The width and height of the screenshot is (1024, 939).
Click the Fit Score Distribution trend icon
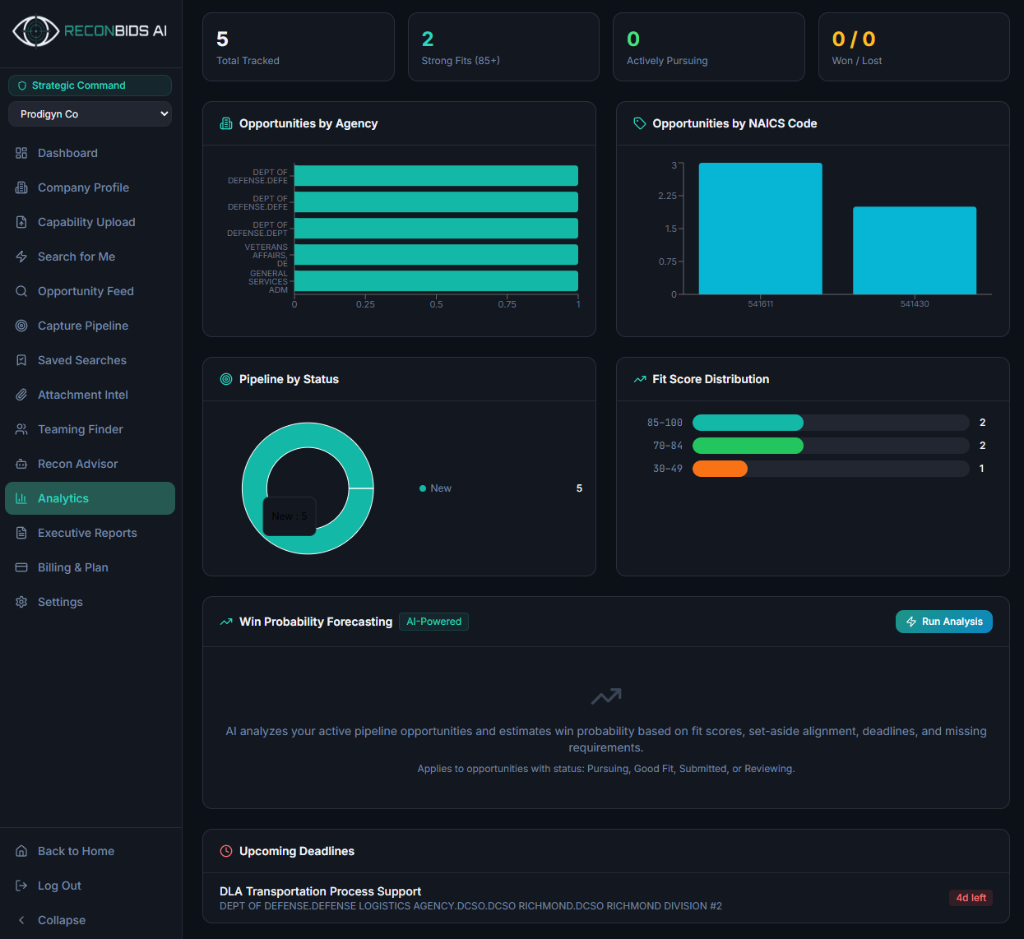tap(639, 379)
